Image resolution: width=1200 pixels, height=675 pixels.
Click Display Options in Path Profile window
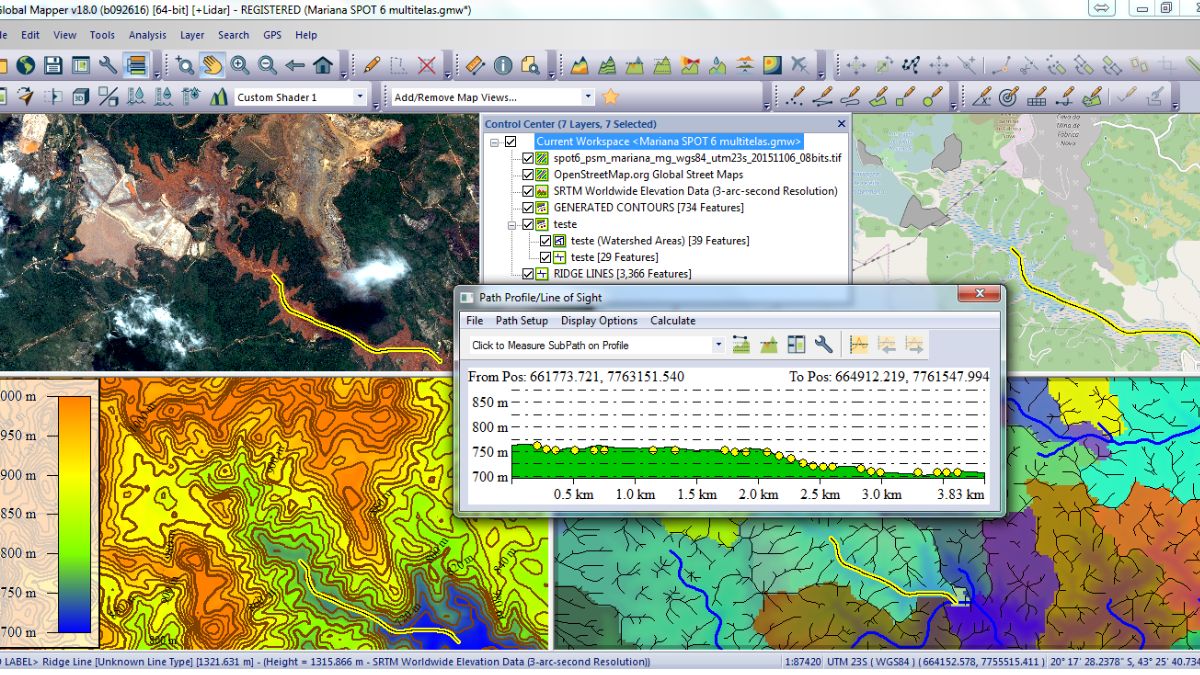(599, 320)
